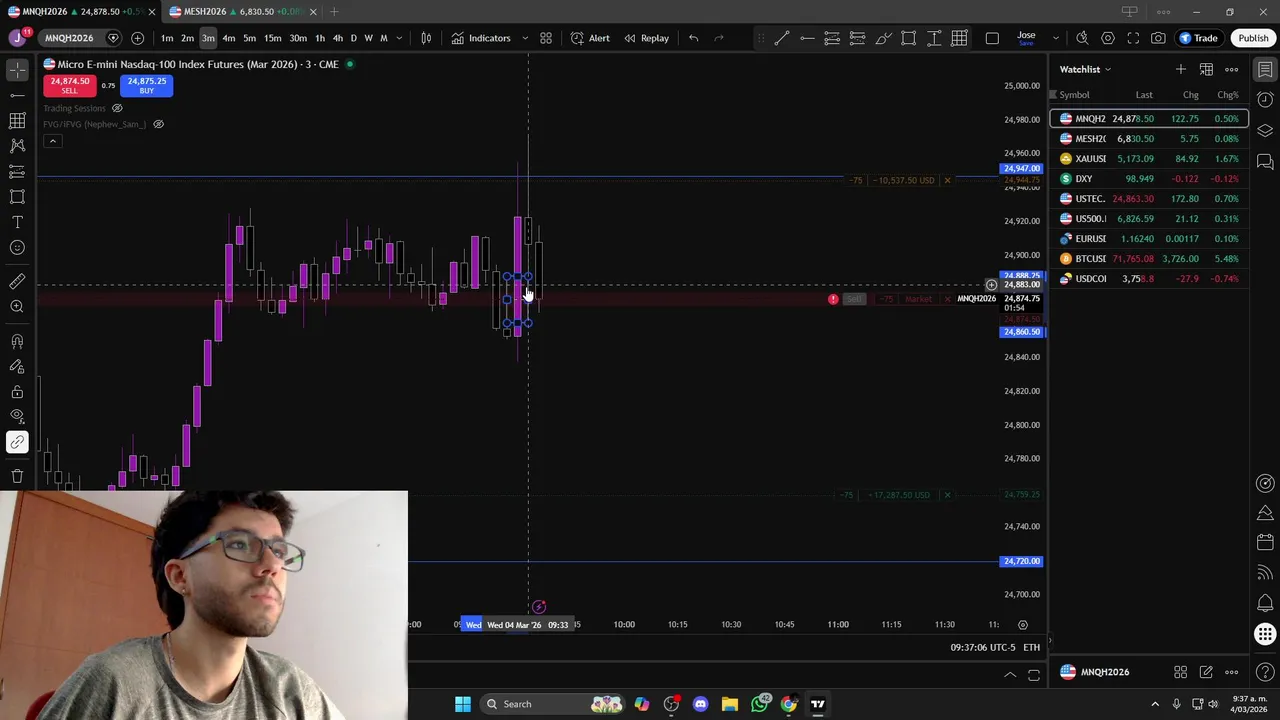
Task: Select the trend line drawing tool in left sidebar
Action: click(x=17, y=95)
